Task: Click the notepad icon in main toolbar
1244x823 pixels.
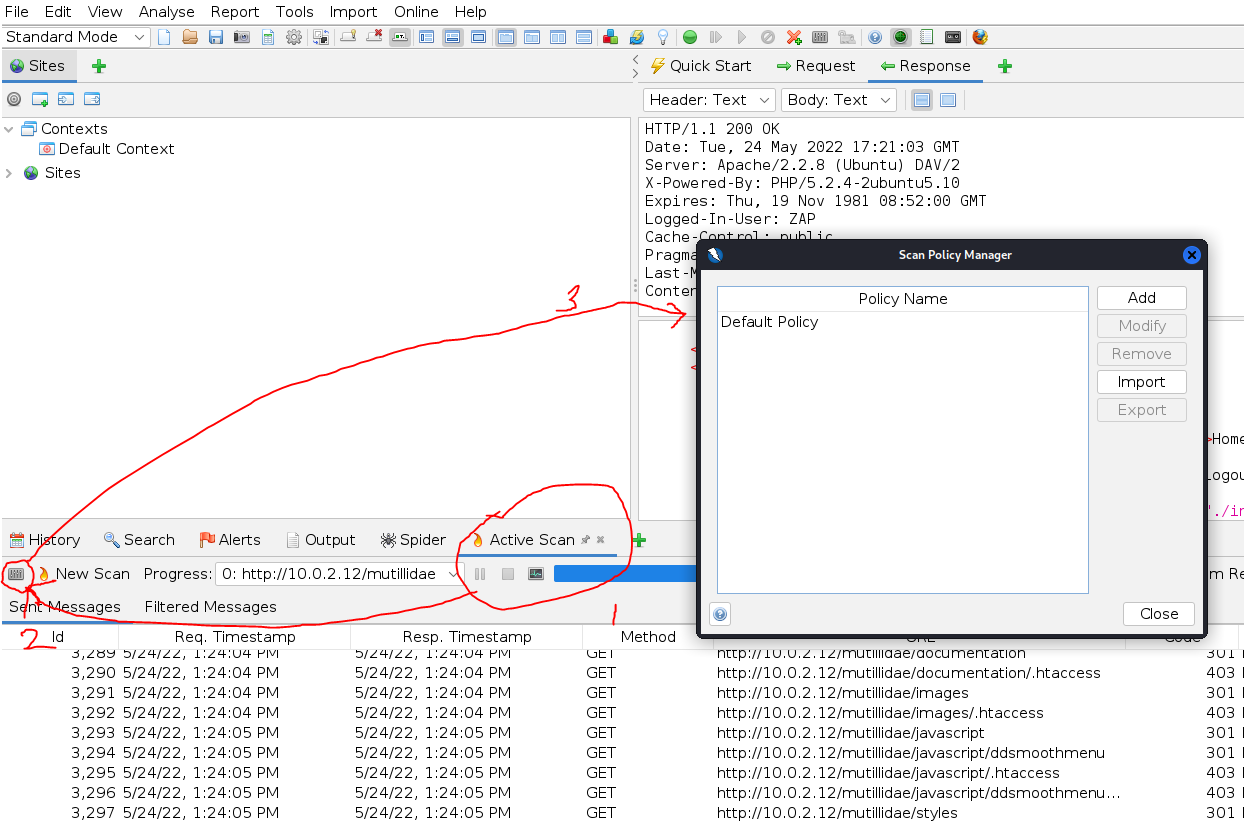Action: 927,37
